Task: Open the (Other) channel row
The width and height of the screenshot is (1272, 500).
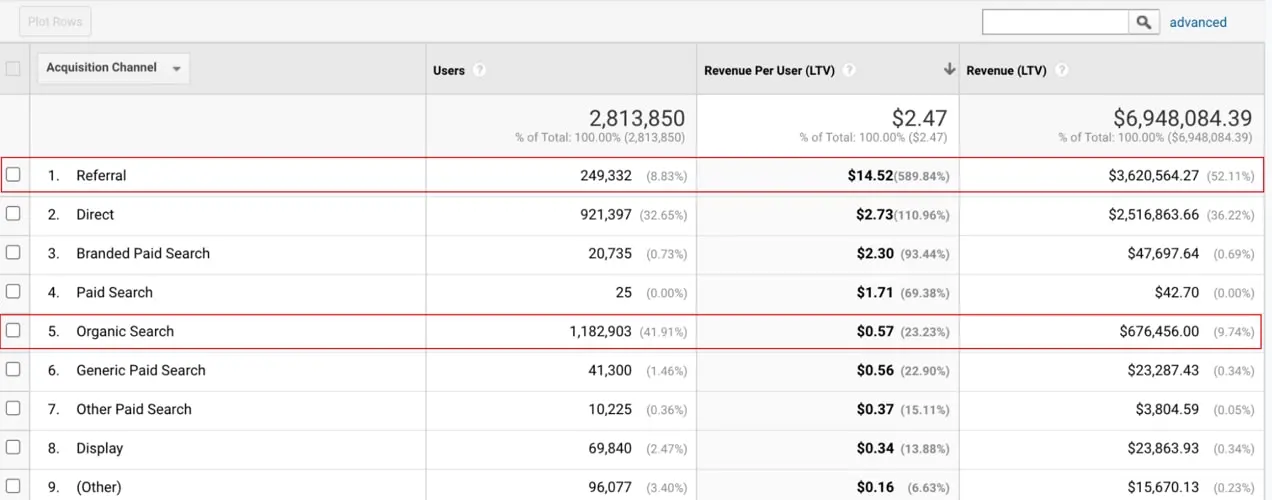Action: pos(99,487)
